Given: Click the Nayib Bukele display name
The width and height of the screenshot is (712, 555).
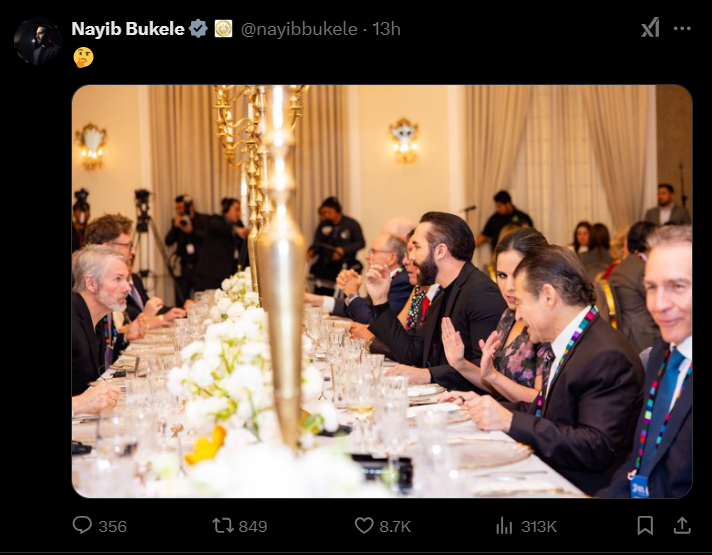Looking at the screenshot, I should click(127, 29).
